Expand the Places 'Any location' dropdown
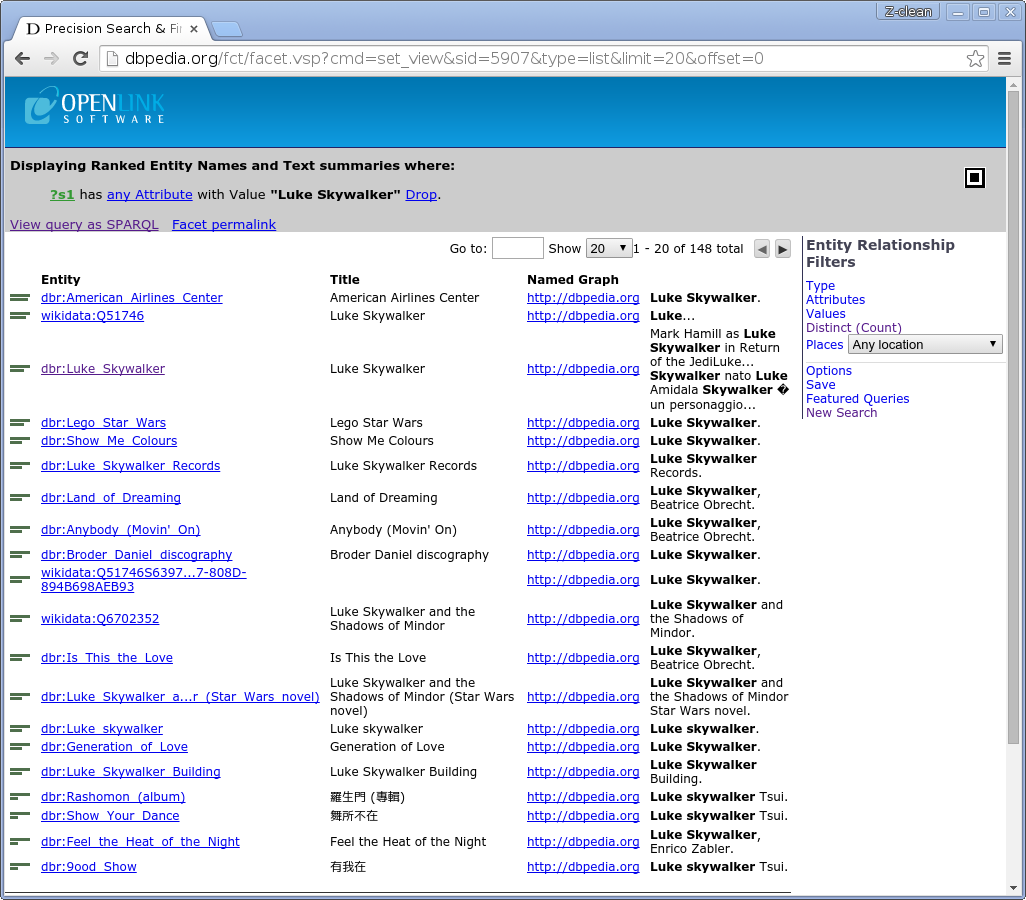The height and width of the screenshot is (900, 1026). tap(925, 345)
